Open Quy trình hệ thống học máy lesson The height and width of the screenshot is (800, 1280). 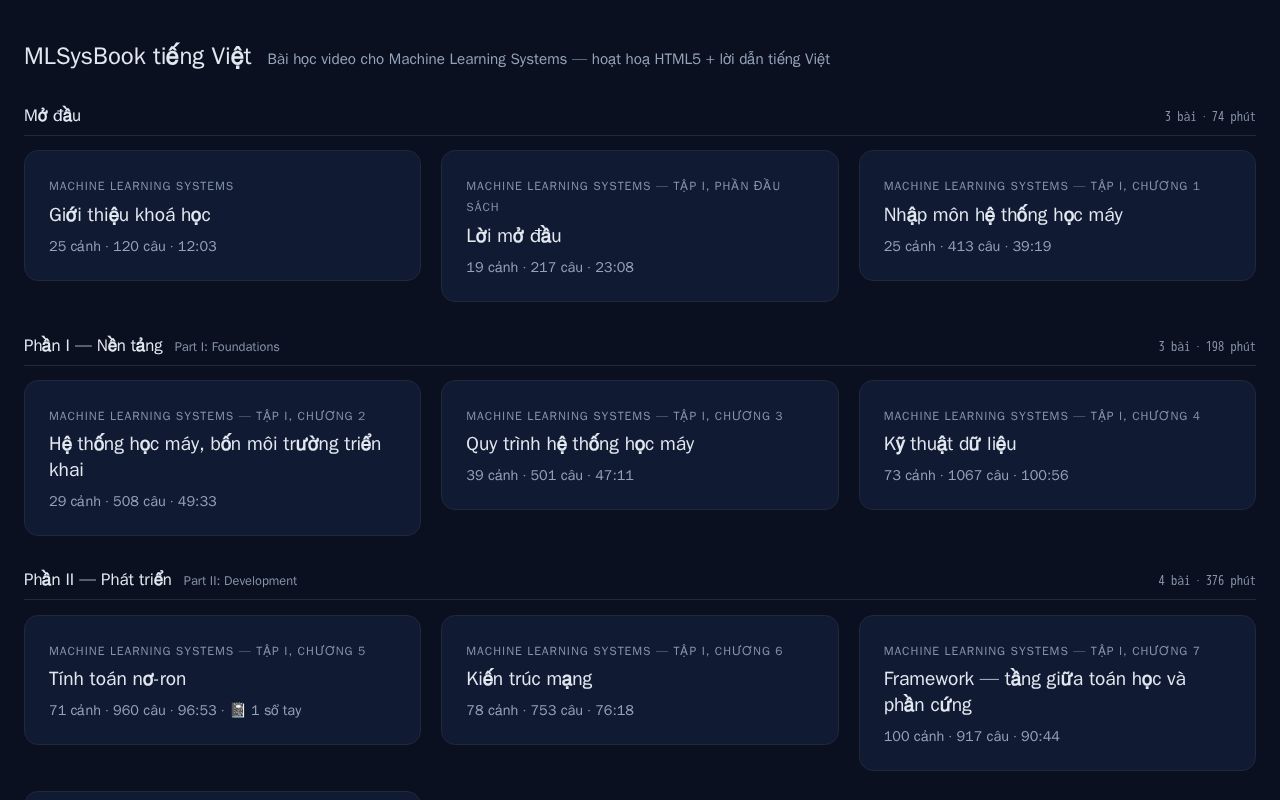tap(639, 445)
